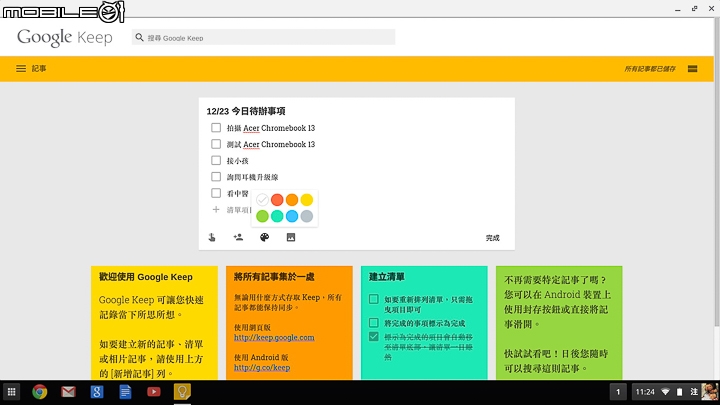This screenshot has width=720, height=405.
Task: Toggle the color palette icon
Action: click(264, 237)
